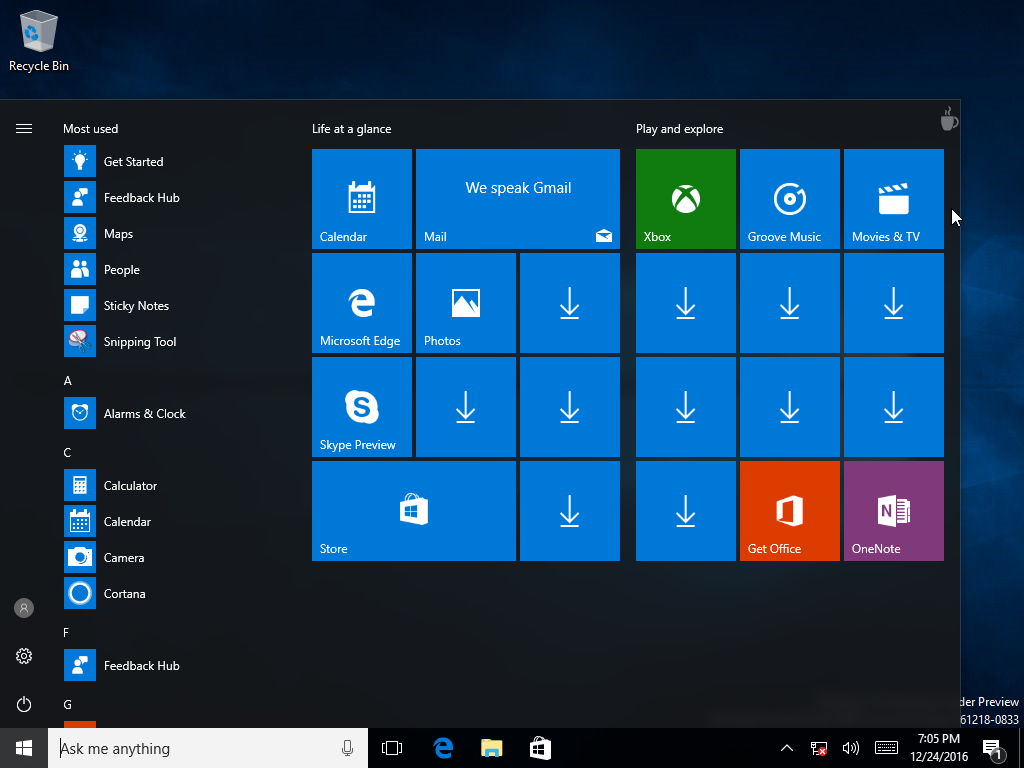Launch the Microsoft Edge tile
The width and height of the screenshot is (1024, 768).
(362, 302)
